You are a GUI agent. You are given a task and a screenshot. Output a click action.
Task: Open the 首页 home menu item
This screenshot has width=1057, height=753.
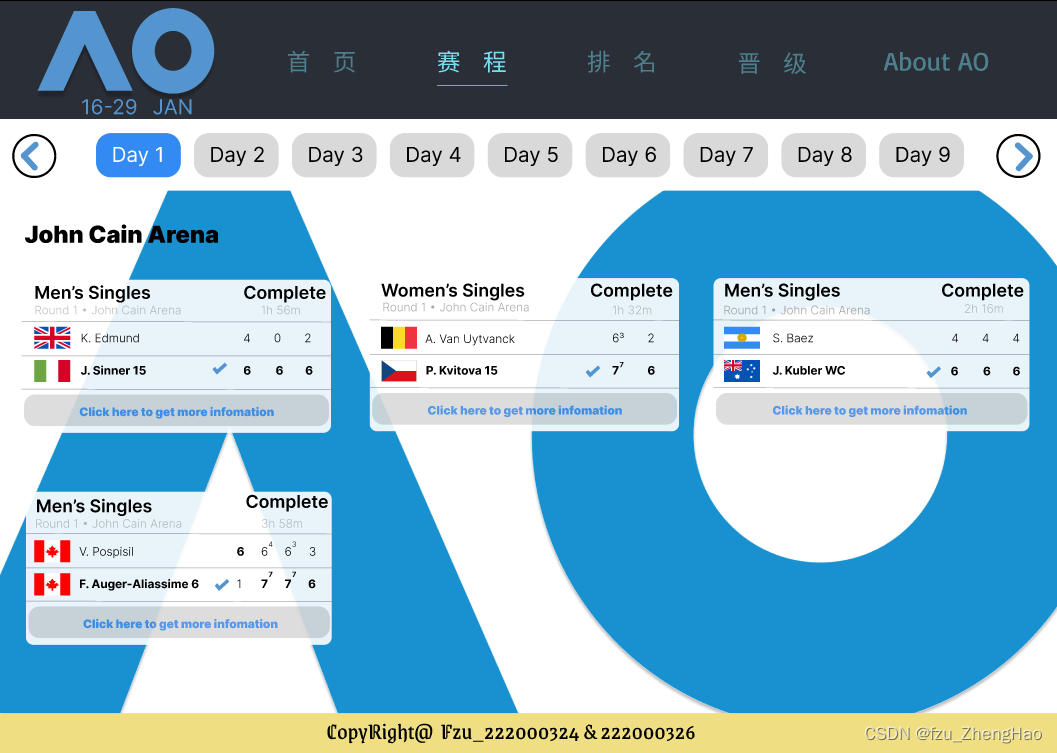coord(322,62)
